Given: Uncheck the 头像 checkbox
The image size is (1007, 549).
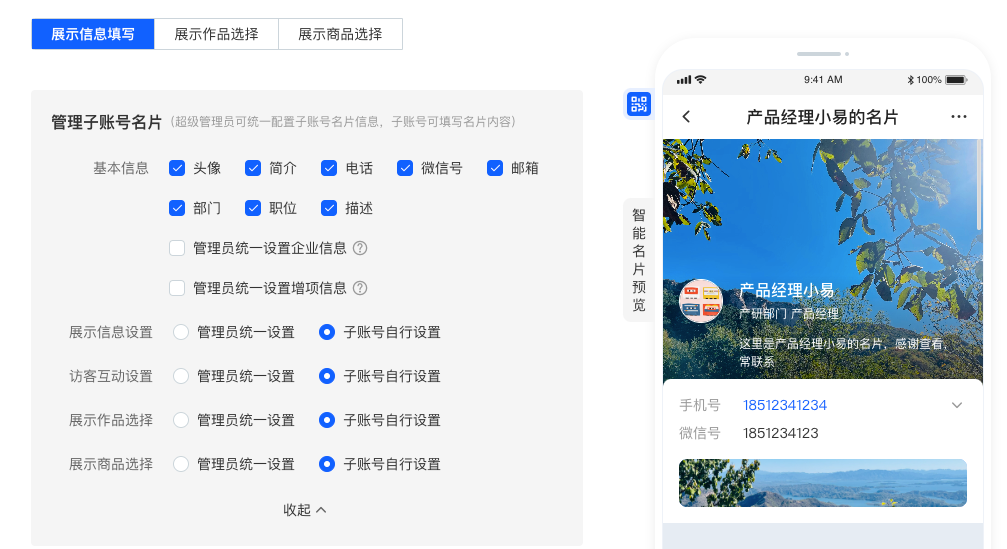Looking at the screenshot, I should 177,168.
